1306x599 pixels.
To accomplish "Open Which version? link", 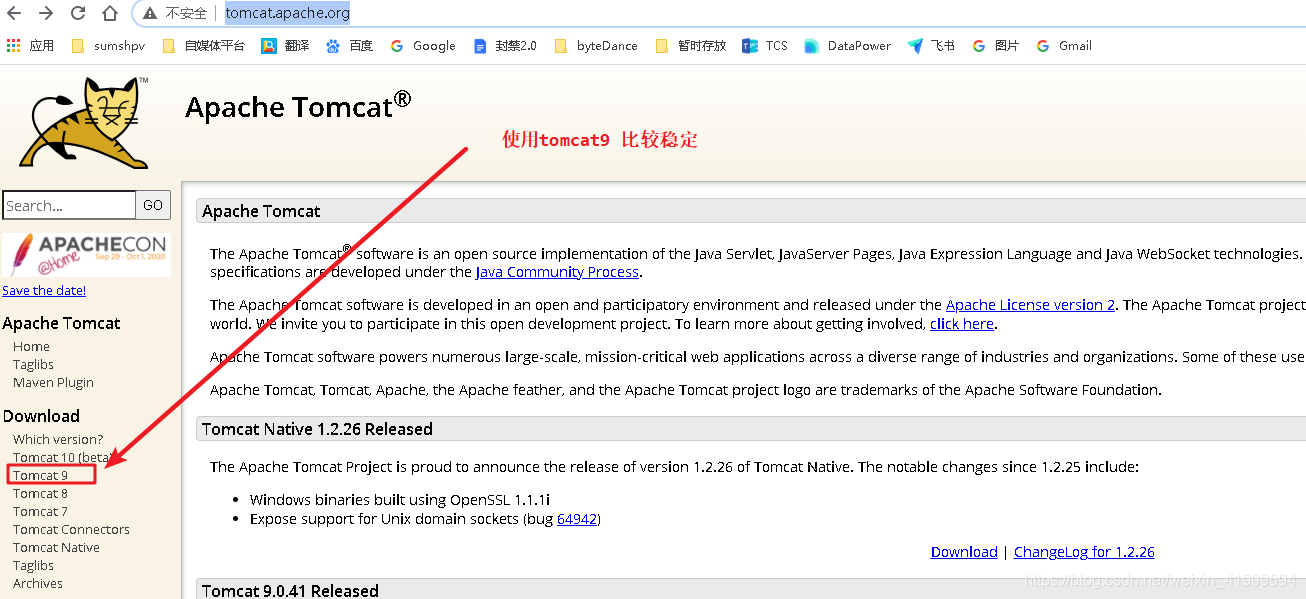I will [58, 440].
